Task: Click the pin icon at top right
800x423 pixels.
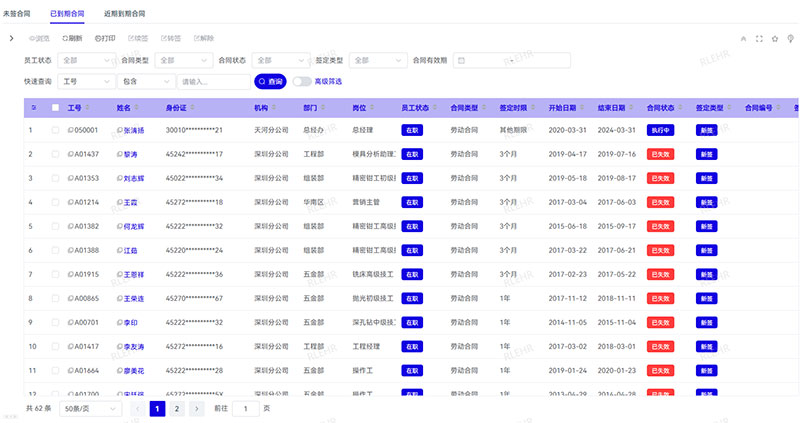Action: [790, 39]
